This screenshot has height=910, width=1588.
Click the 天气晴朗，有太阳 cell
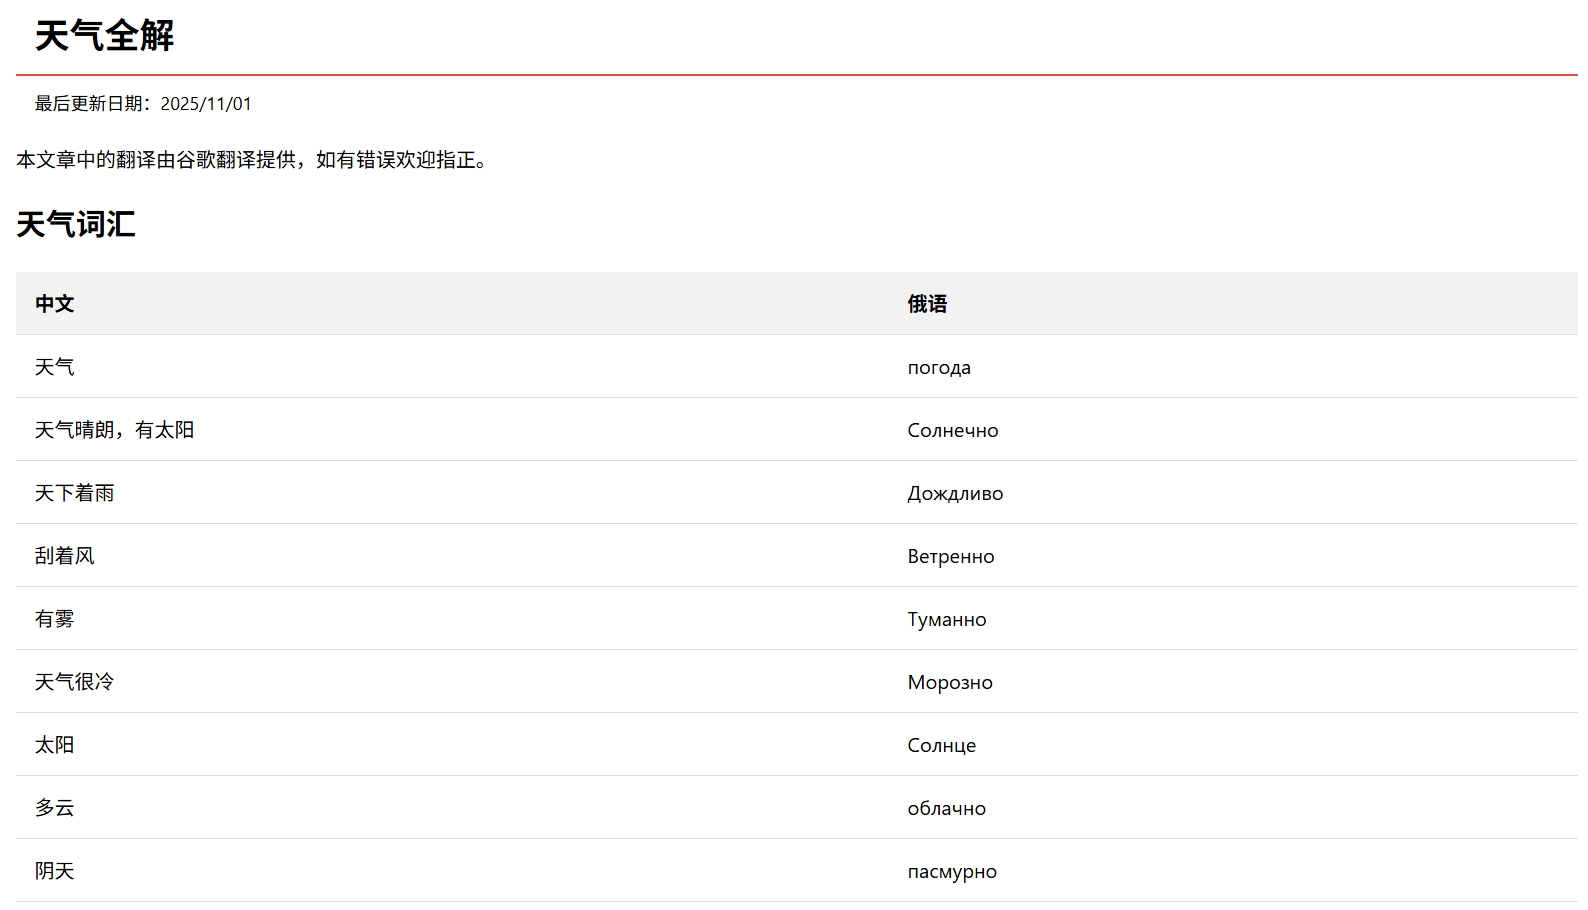coord(114,430)
